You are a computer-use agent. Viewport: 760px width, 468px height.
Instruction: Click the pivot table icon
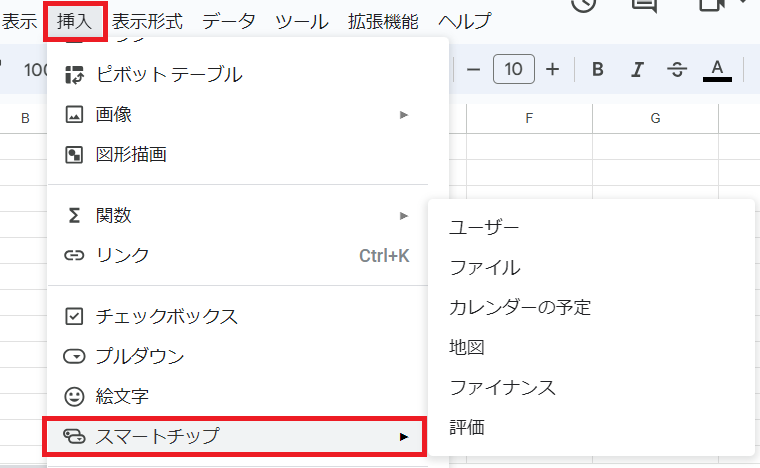74,74
